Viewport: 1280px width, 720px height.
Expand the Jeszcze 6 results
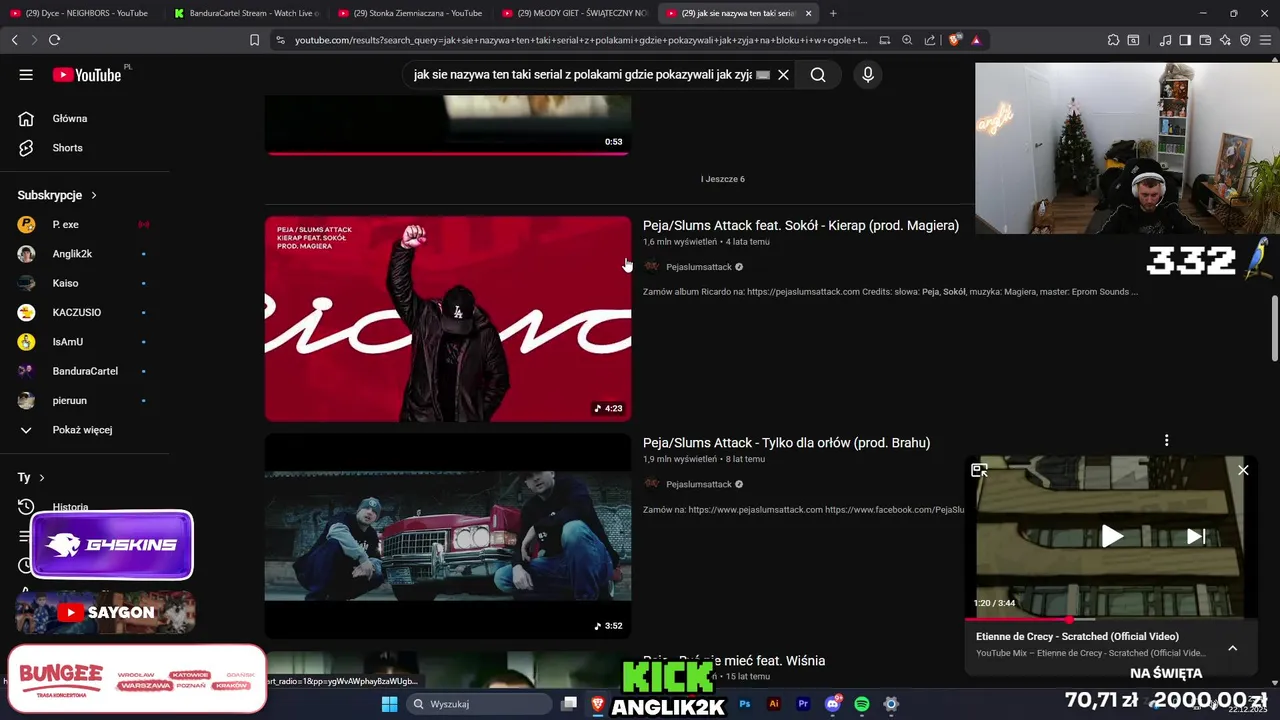723,179
